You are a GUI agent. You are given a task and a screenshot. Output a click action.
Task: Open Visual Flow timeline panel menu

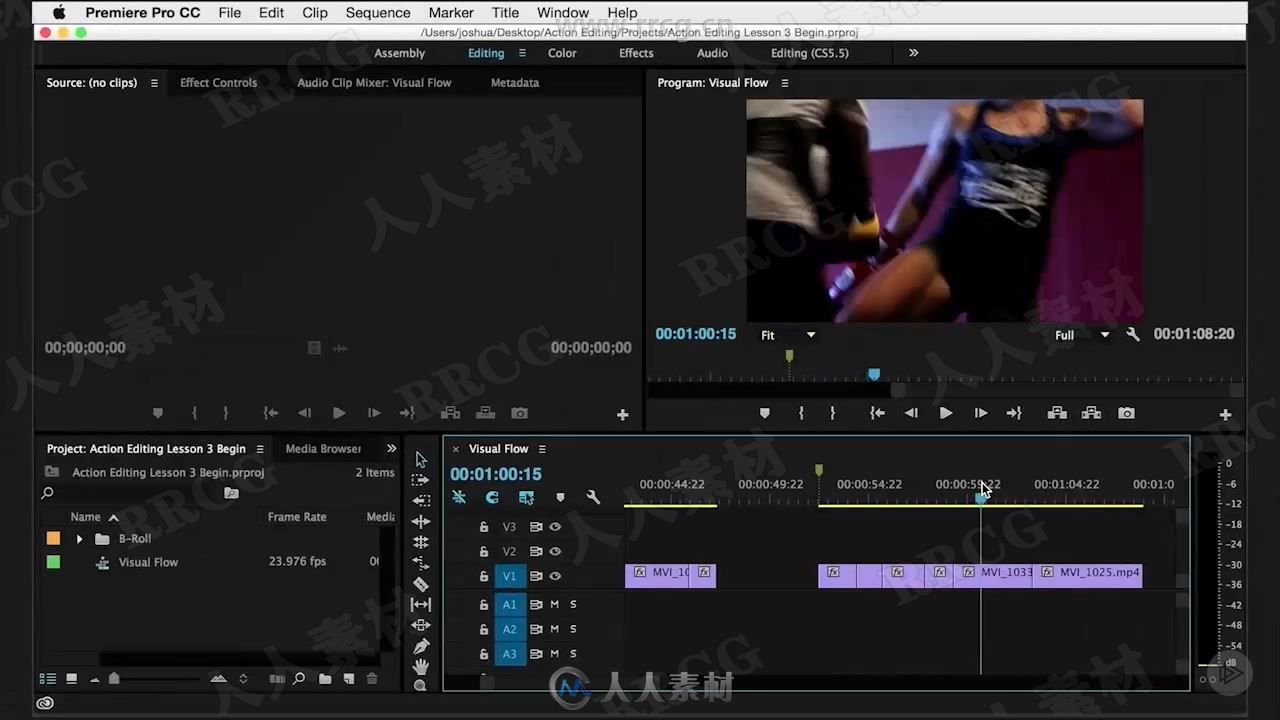click(x=542, y=449)
